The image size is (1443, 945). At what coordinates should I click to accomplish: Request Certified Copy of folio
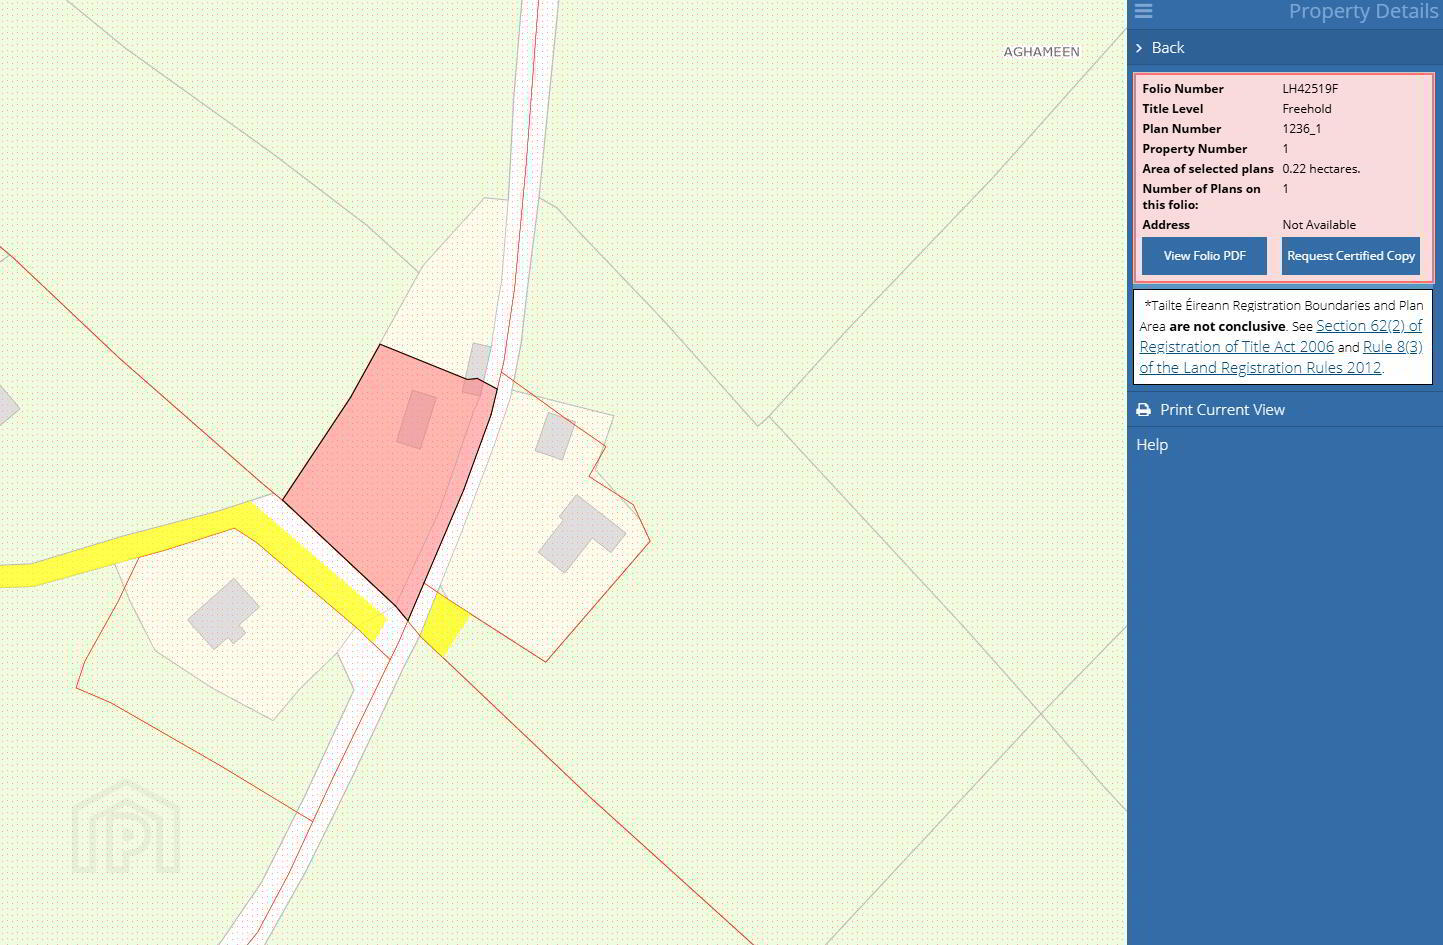click(1351, 256)
